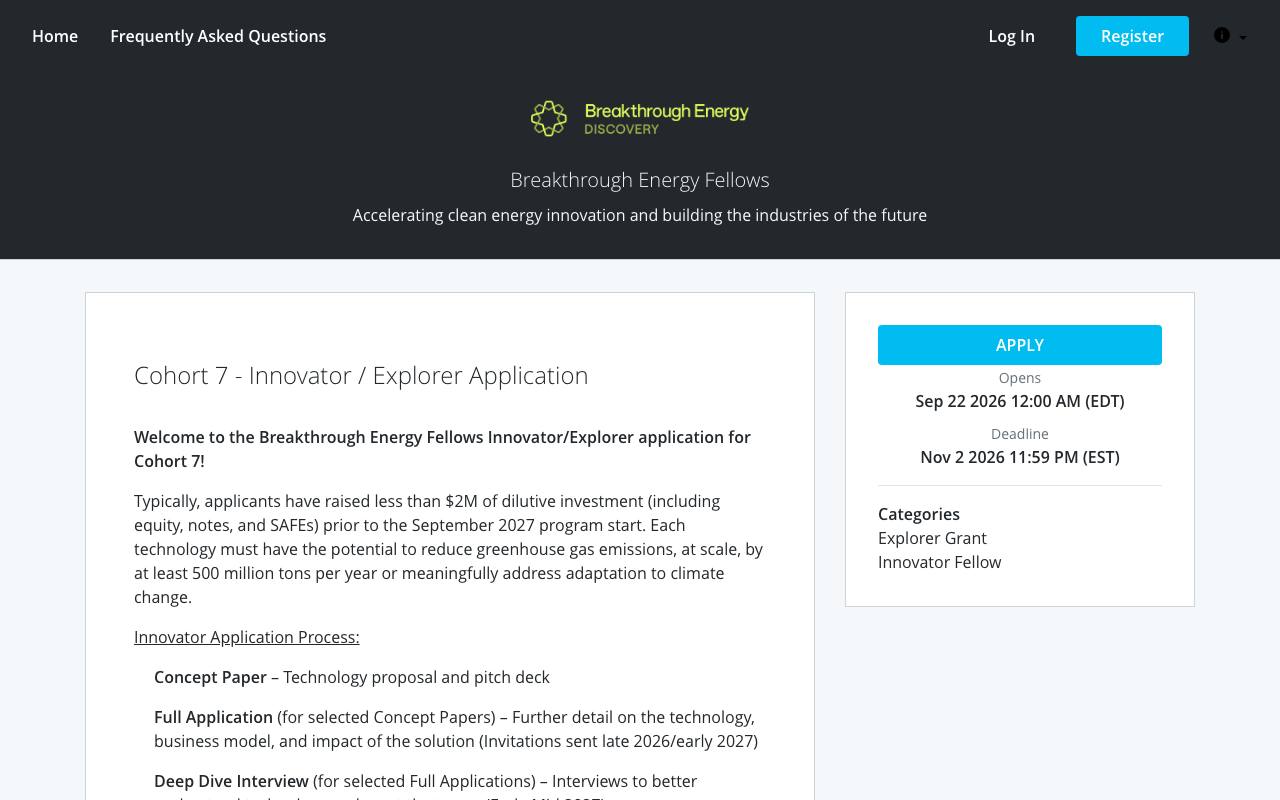Click the 'Typically, applicants have raised' paragraph

449,549
